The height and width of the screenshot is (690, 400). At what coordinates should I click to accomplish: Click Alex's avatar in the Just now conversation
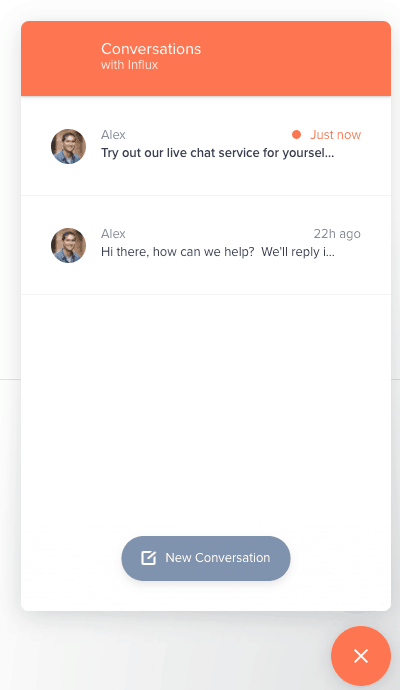coord(68,147)
